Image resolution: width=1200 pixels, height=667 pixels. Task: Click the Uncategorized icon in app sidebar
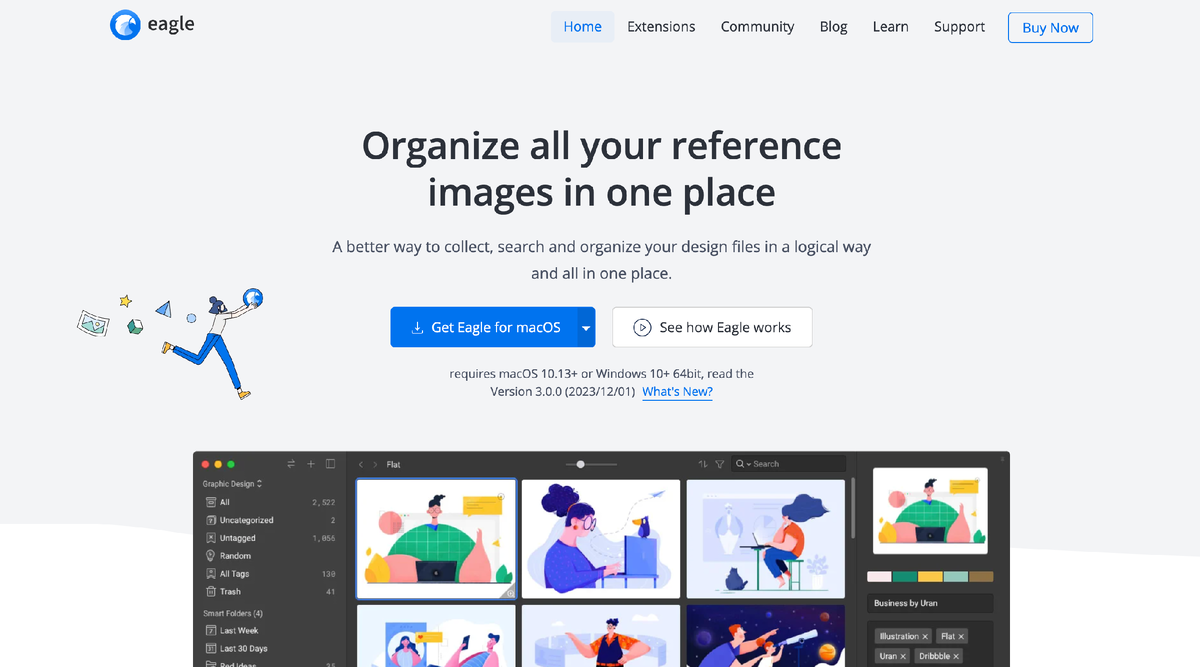point(210,520)
